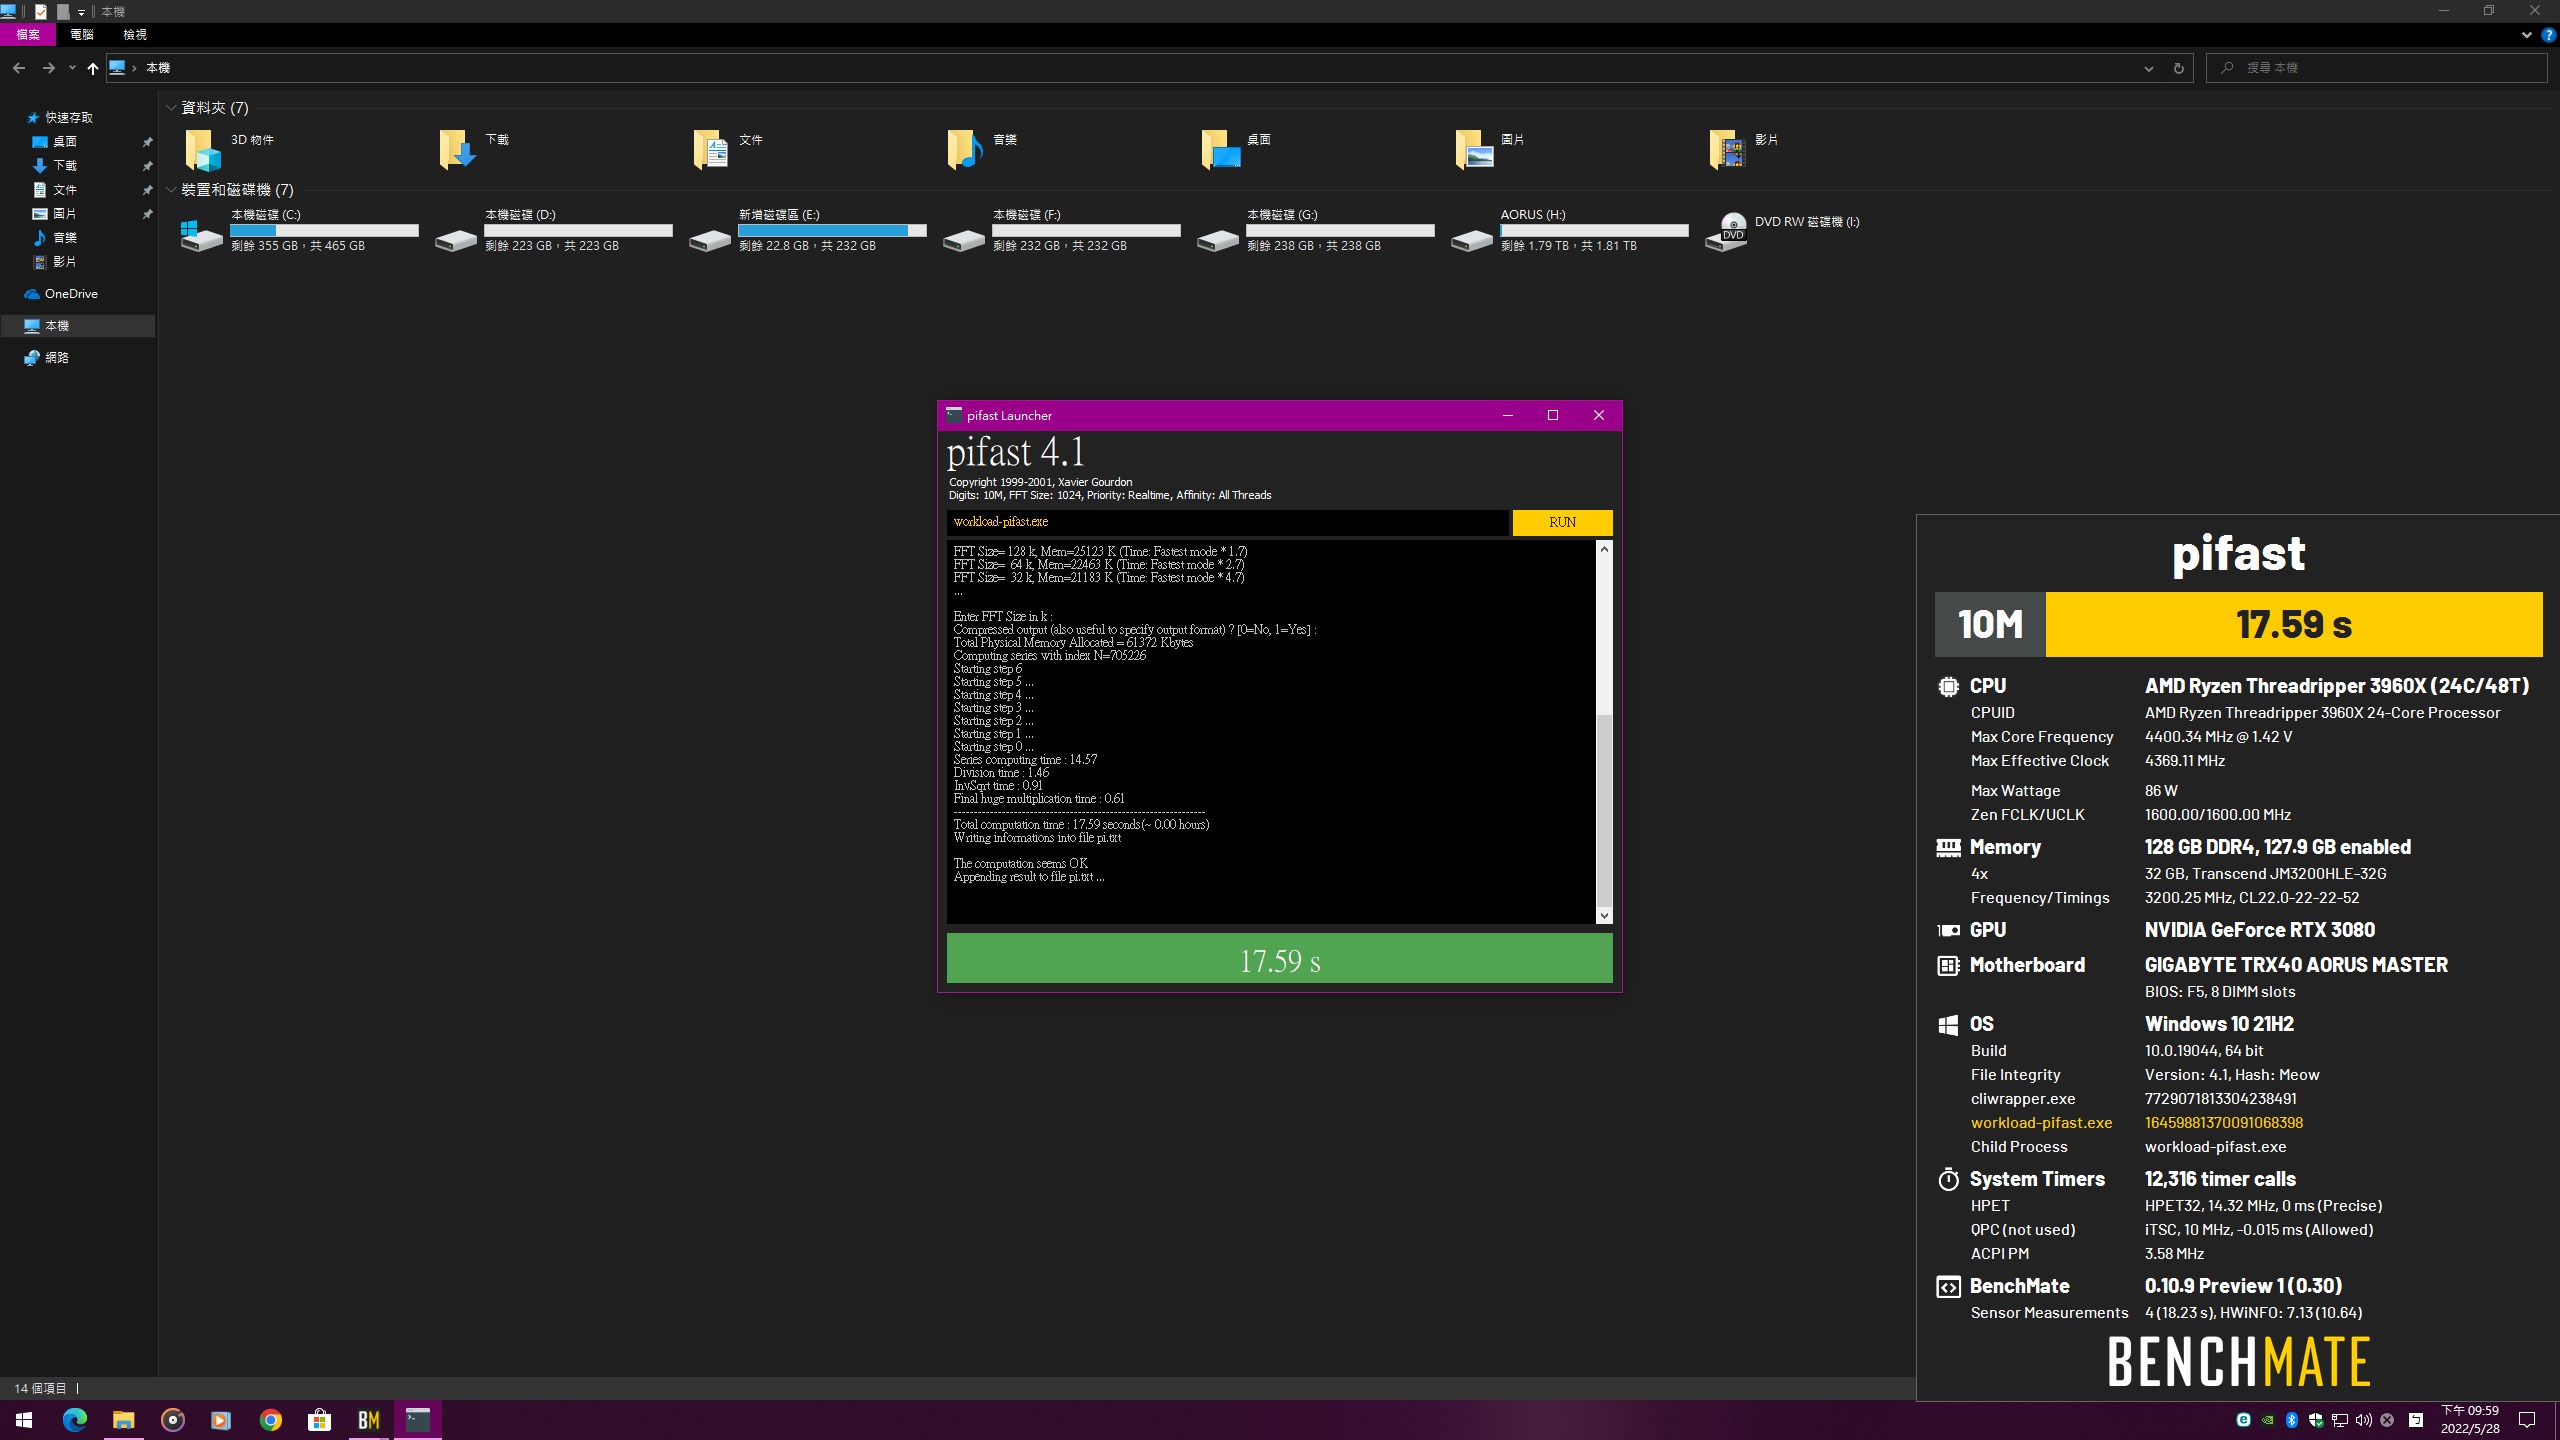Switch to pifast Launcher taskbar item
This screenshot has height=1440, width=2560.
(x=417, y=1420)
